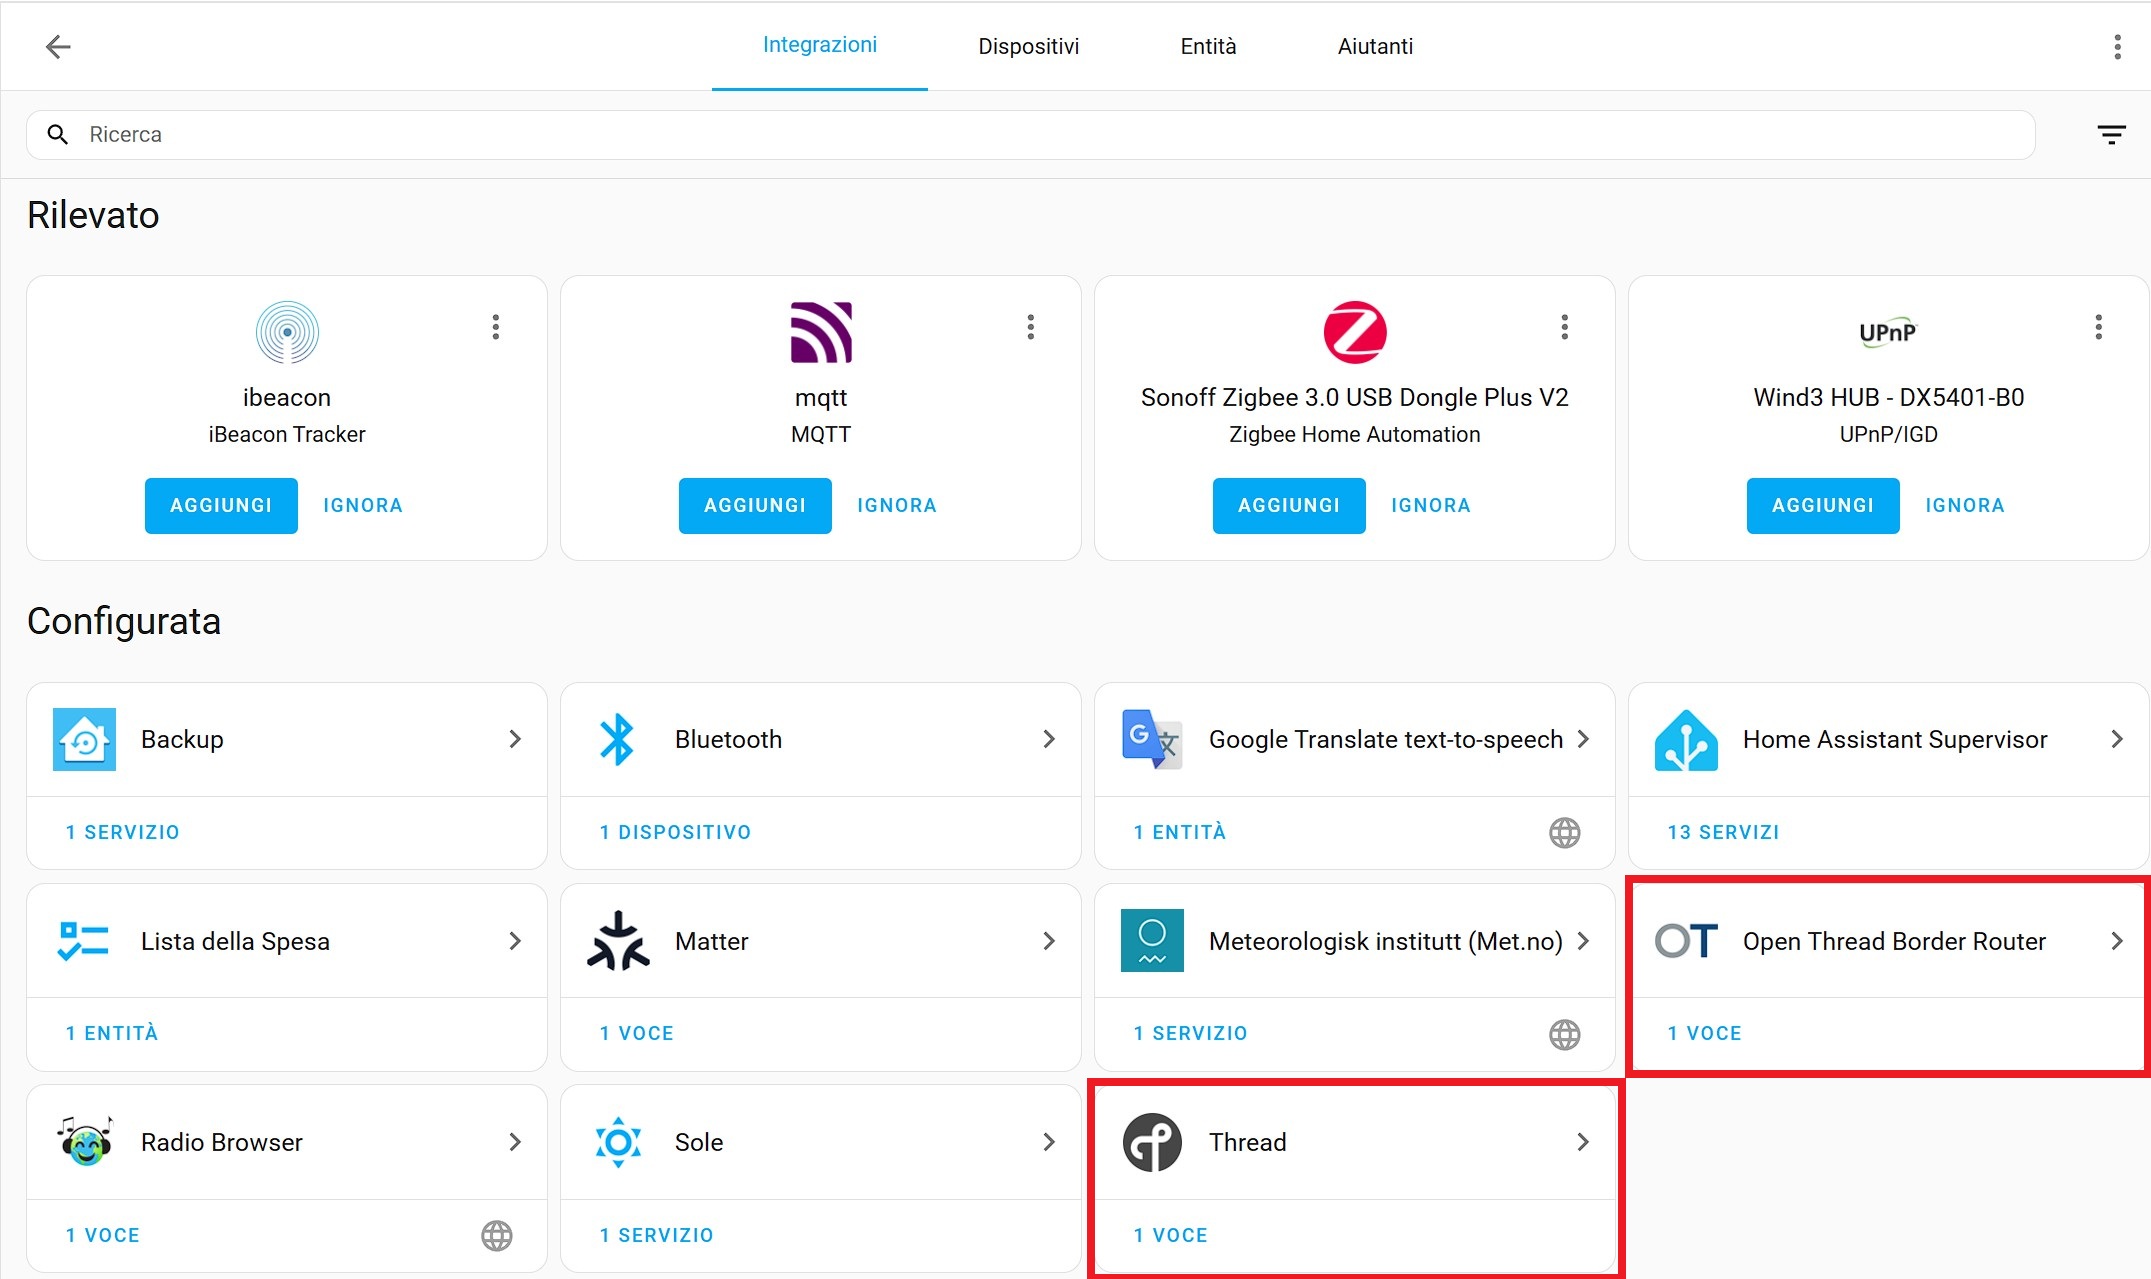Click the Thread integration icon

click(x=1152, y=1142)
